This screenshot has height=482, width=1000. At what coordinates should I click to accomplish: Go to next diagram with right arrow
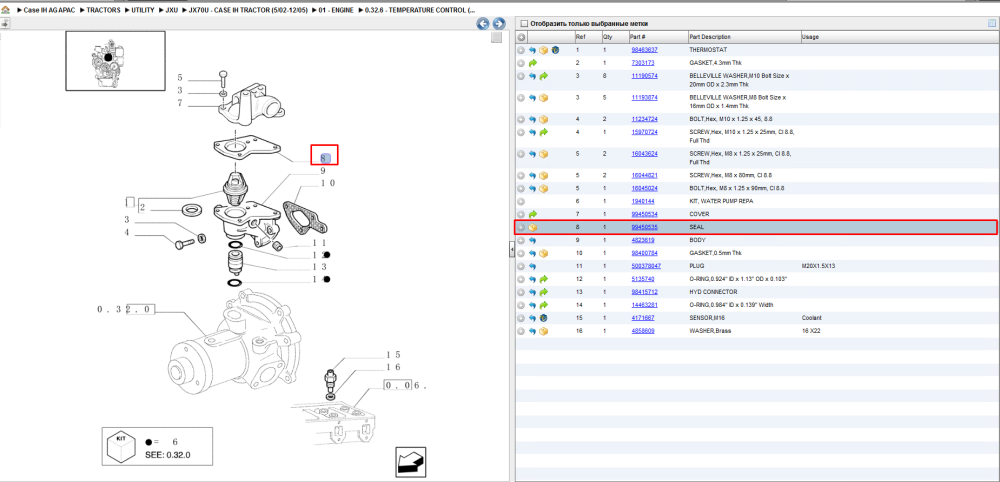tap(499, 24)
